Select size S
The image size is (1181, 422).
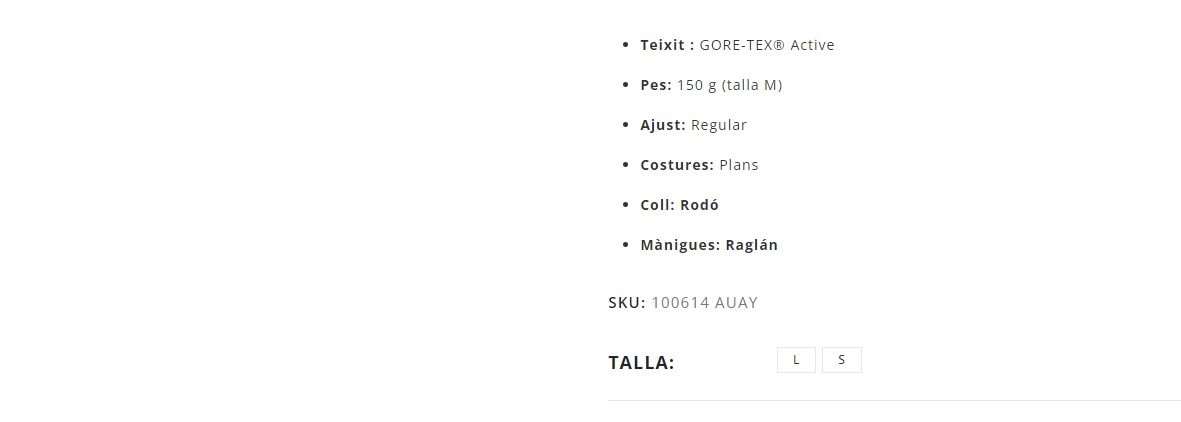(x=841, y=360)
